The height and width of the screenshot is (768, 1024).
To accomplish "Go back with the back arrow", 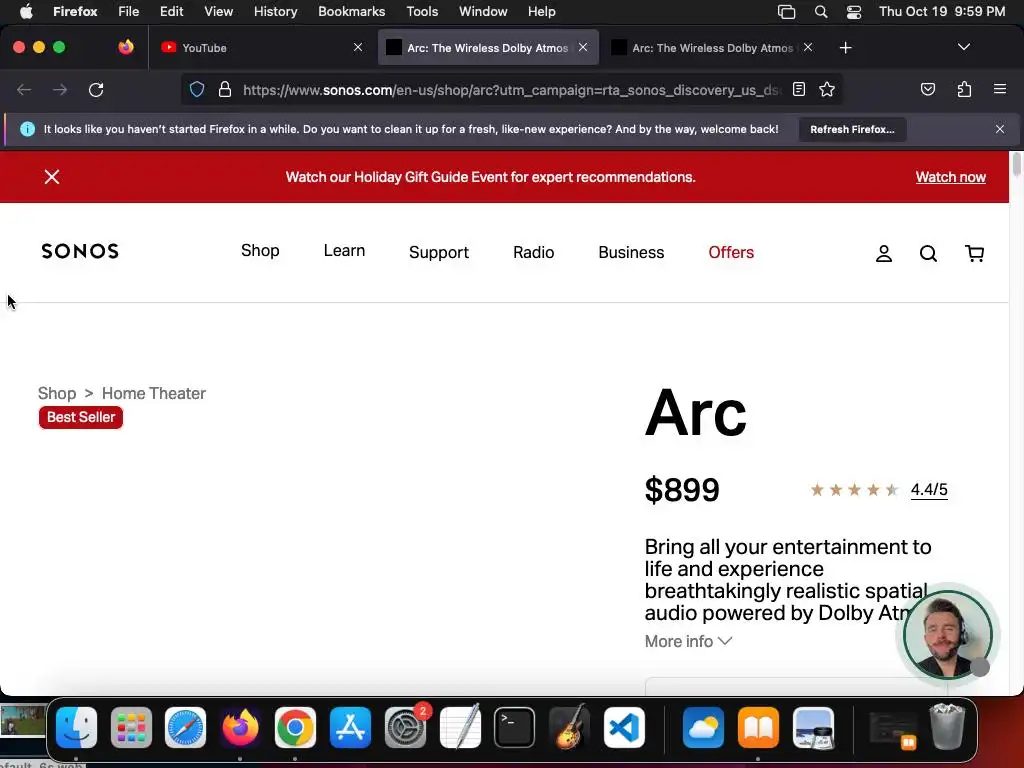I will pos(24,89).
